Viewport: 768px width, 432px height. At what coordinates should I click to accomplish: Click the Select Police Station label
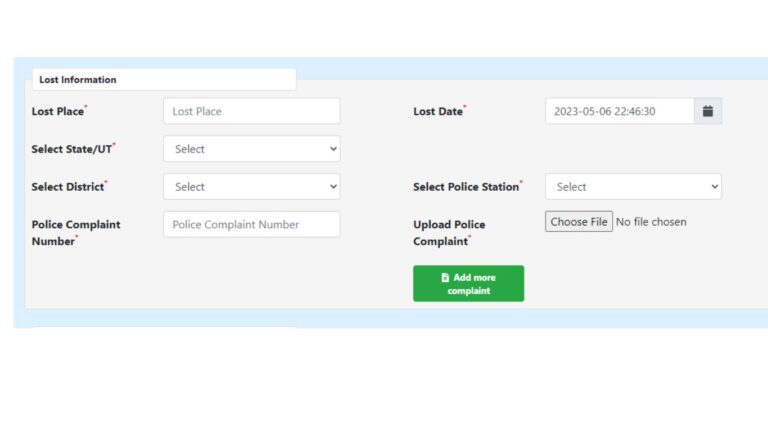[466, 187]
